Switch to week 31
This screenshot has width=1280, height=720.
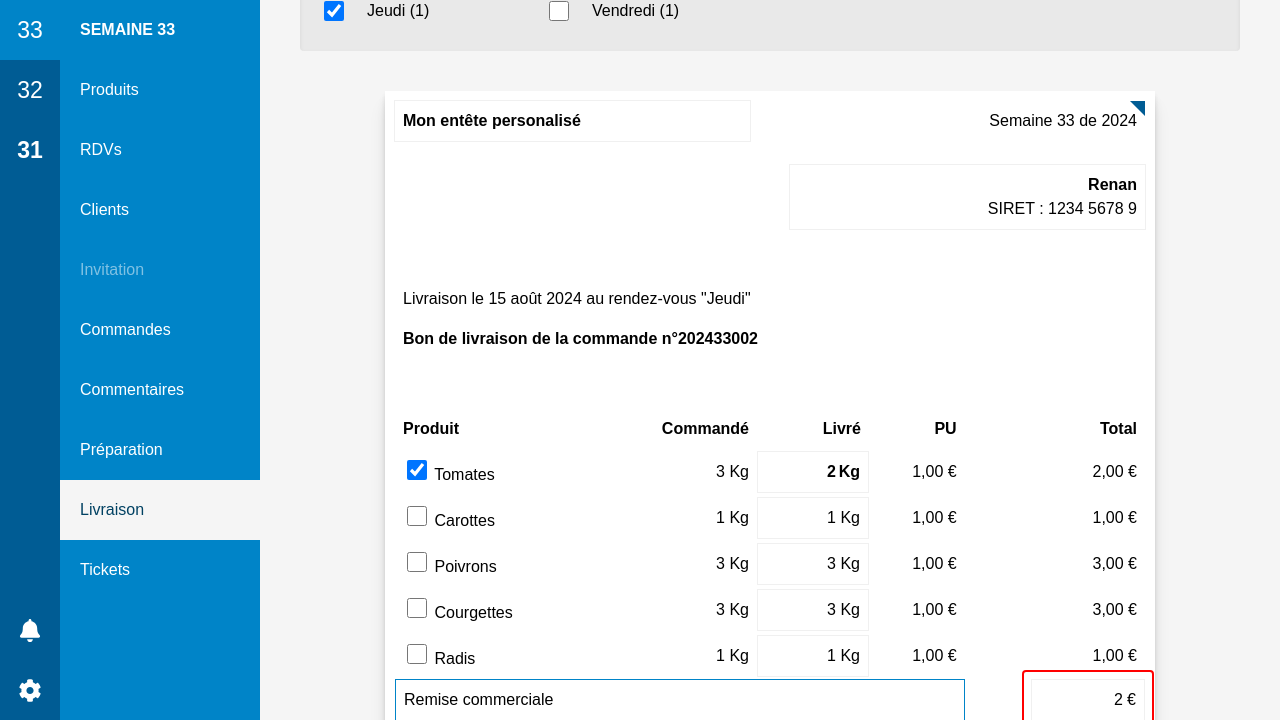(30, 150)
